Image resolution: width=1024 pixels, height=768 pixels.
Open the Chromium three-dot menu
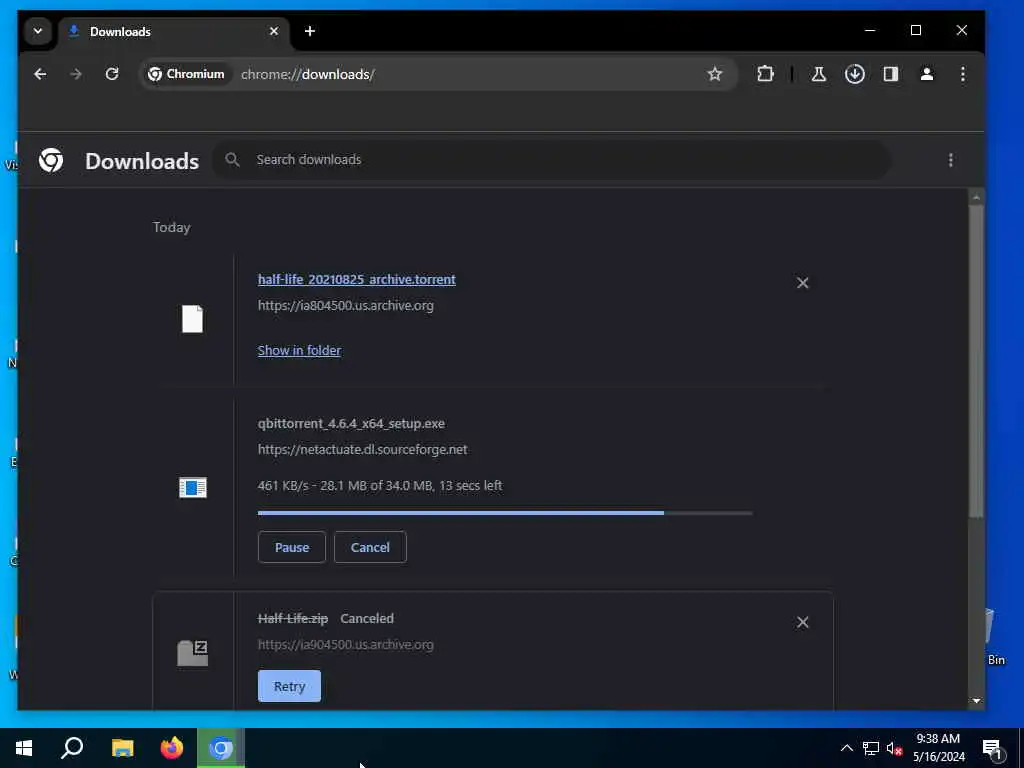963,74
